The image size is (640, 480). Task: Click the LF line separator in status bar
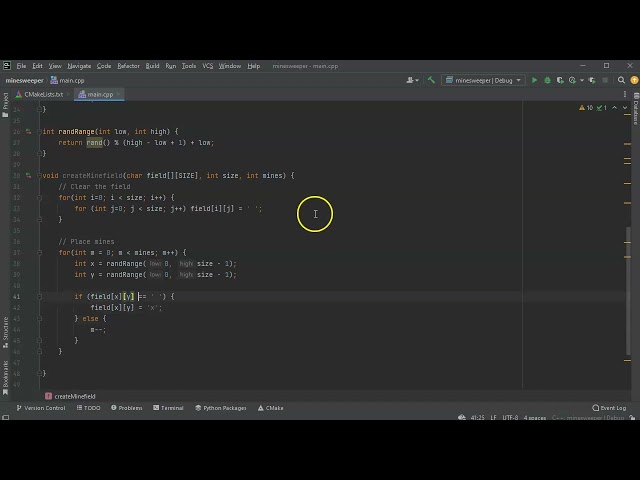[493, 418]
